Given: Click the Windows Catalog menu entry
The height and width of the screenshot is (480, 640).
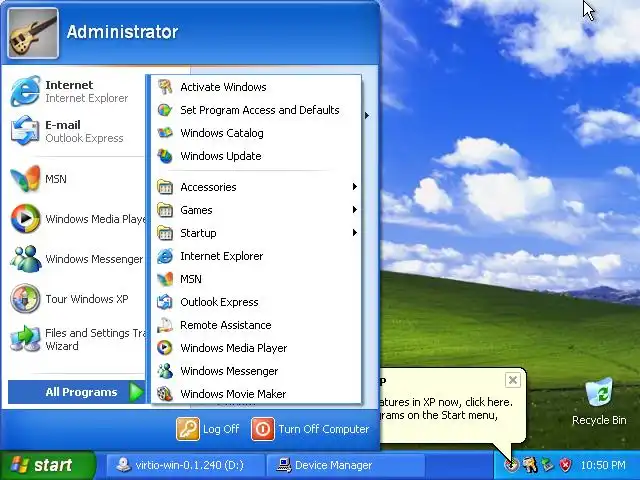Looking at the screenshot, I should (256, 133).
